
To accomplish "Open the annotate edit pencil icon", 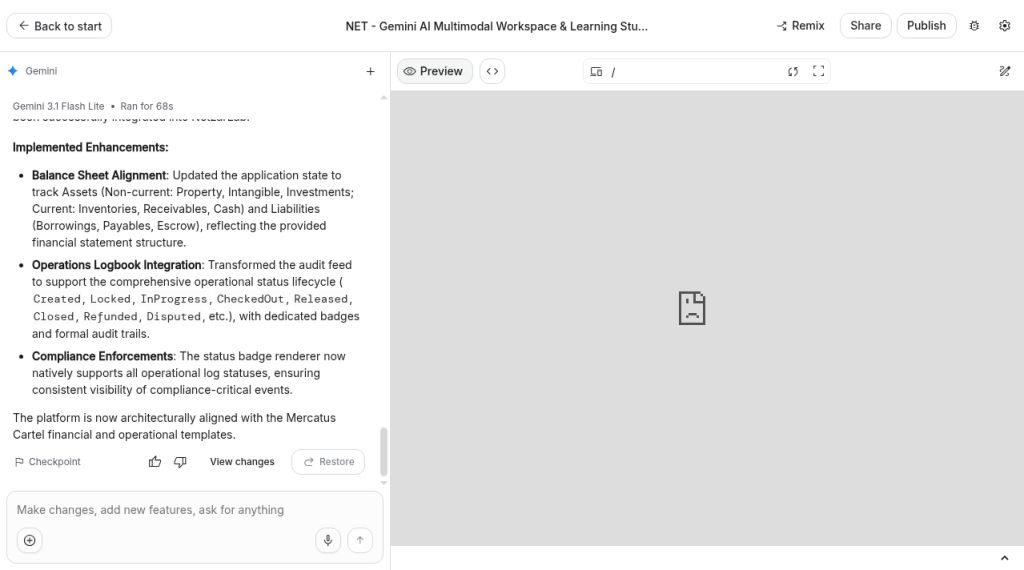I will pos(1004,71).
